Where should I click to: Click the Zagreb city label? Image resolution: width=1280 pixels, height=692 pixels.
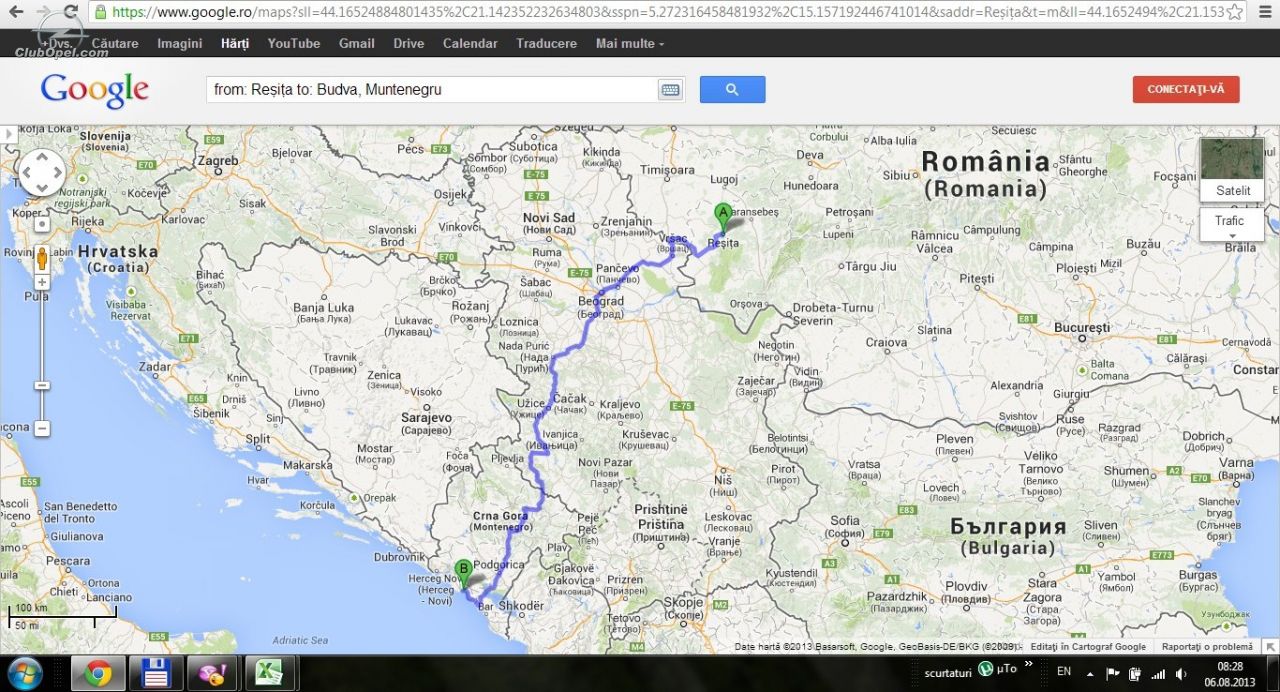(218, 160)
